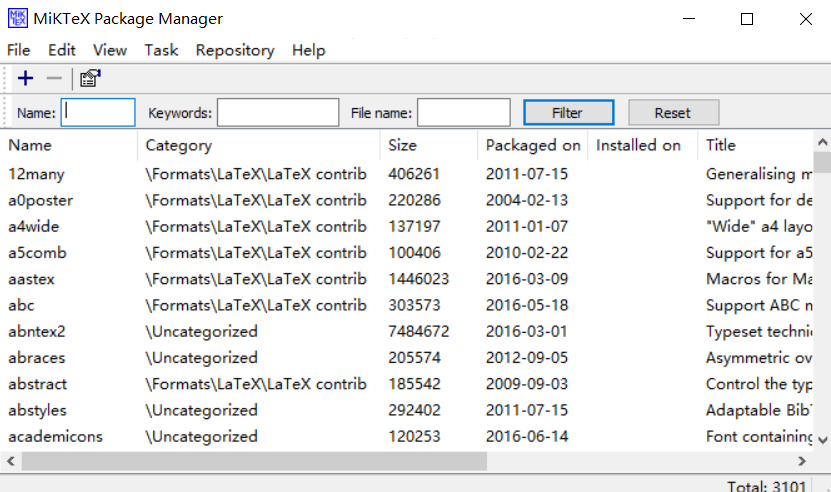
Task: Click the vertical scrollbar up arrow
Action: (x=822, y=142)
